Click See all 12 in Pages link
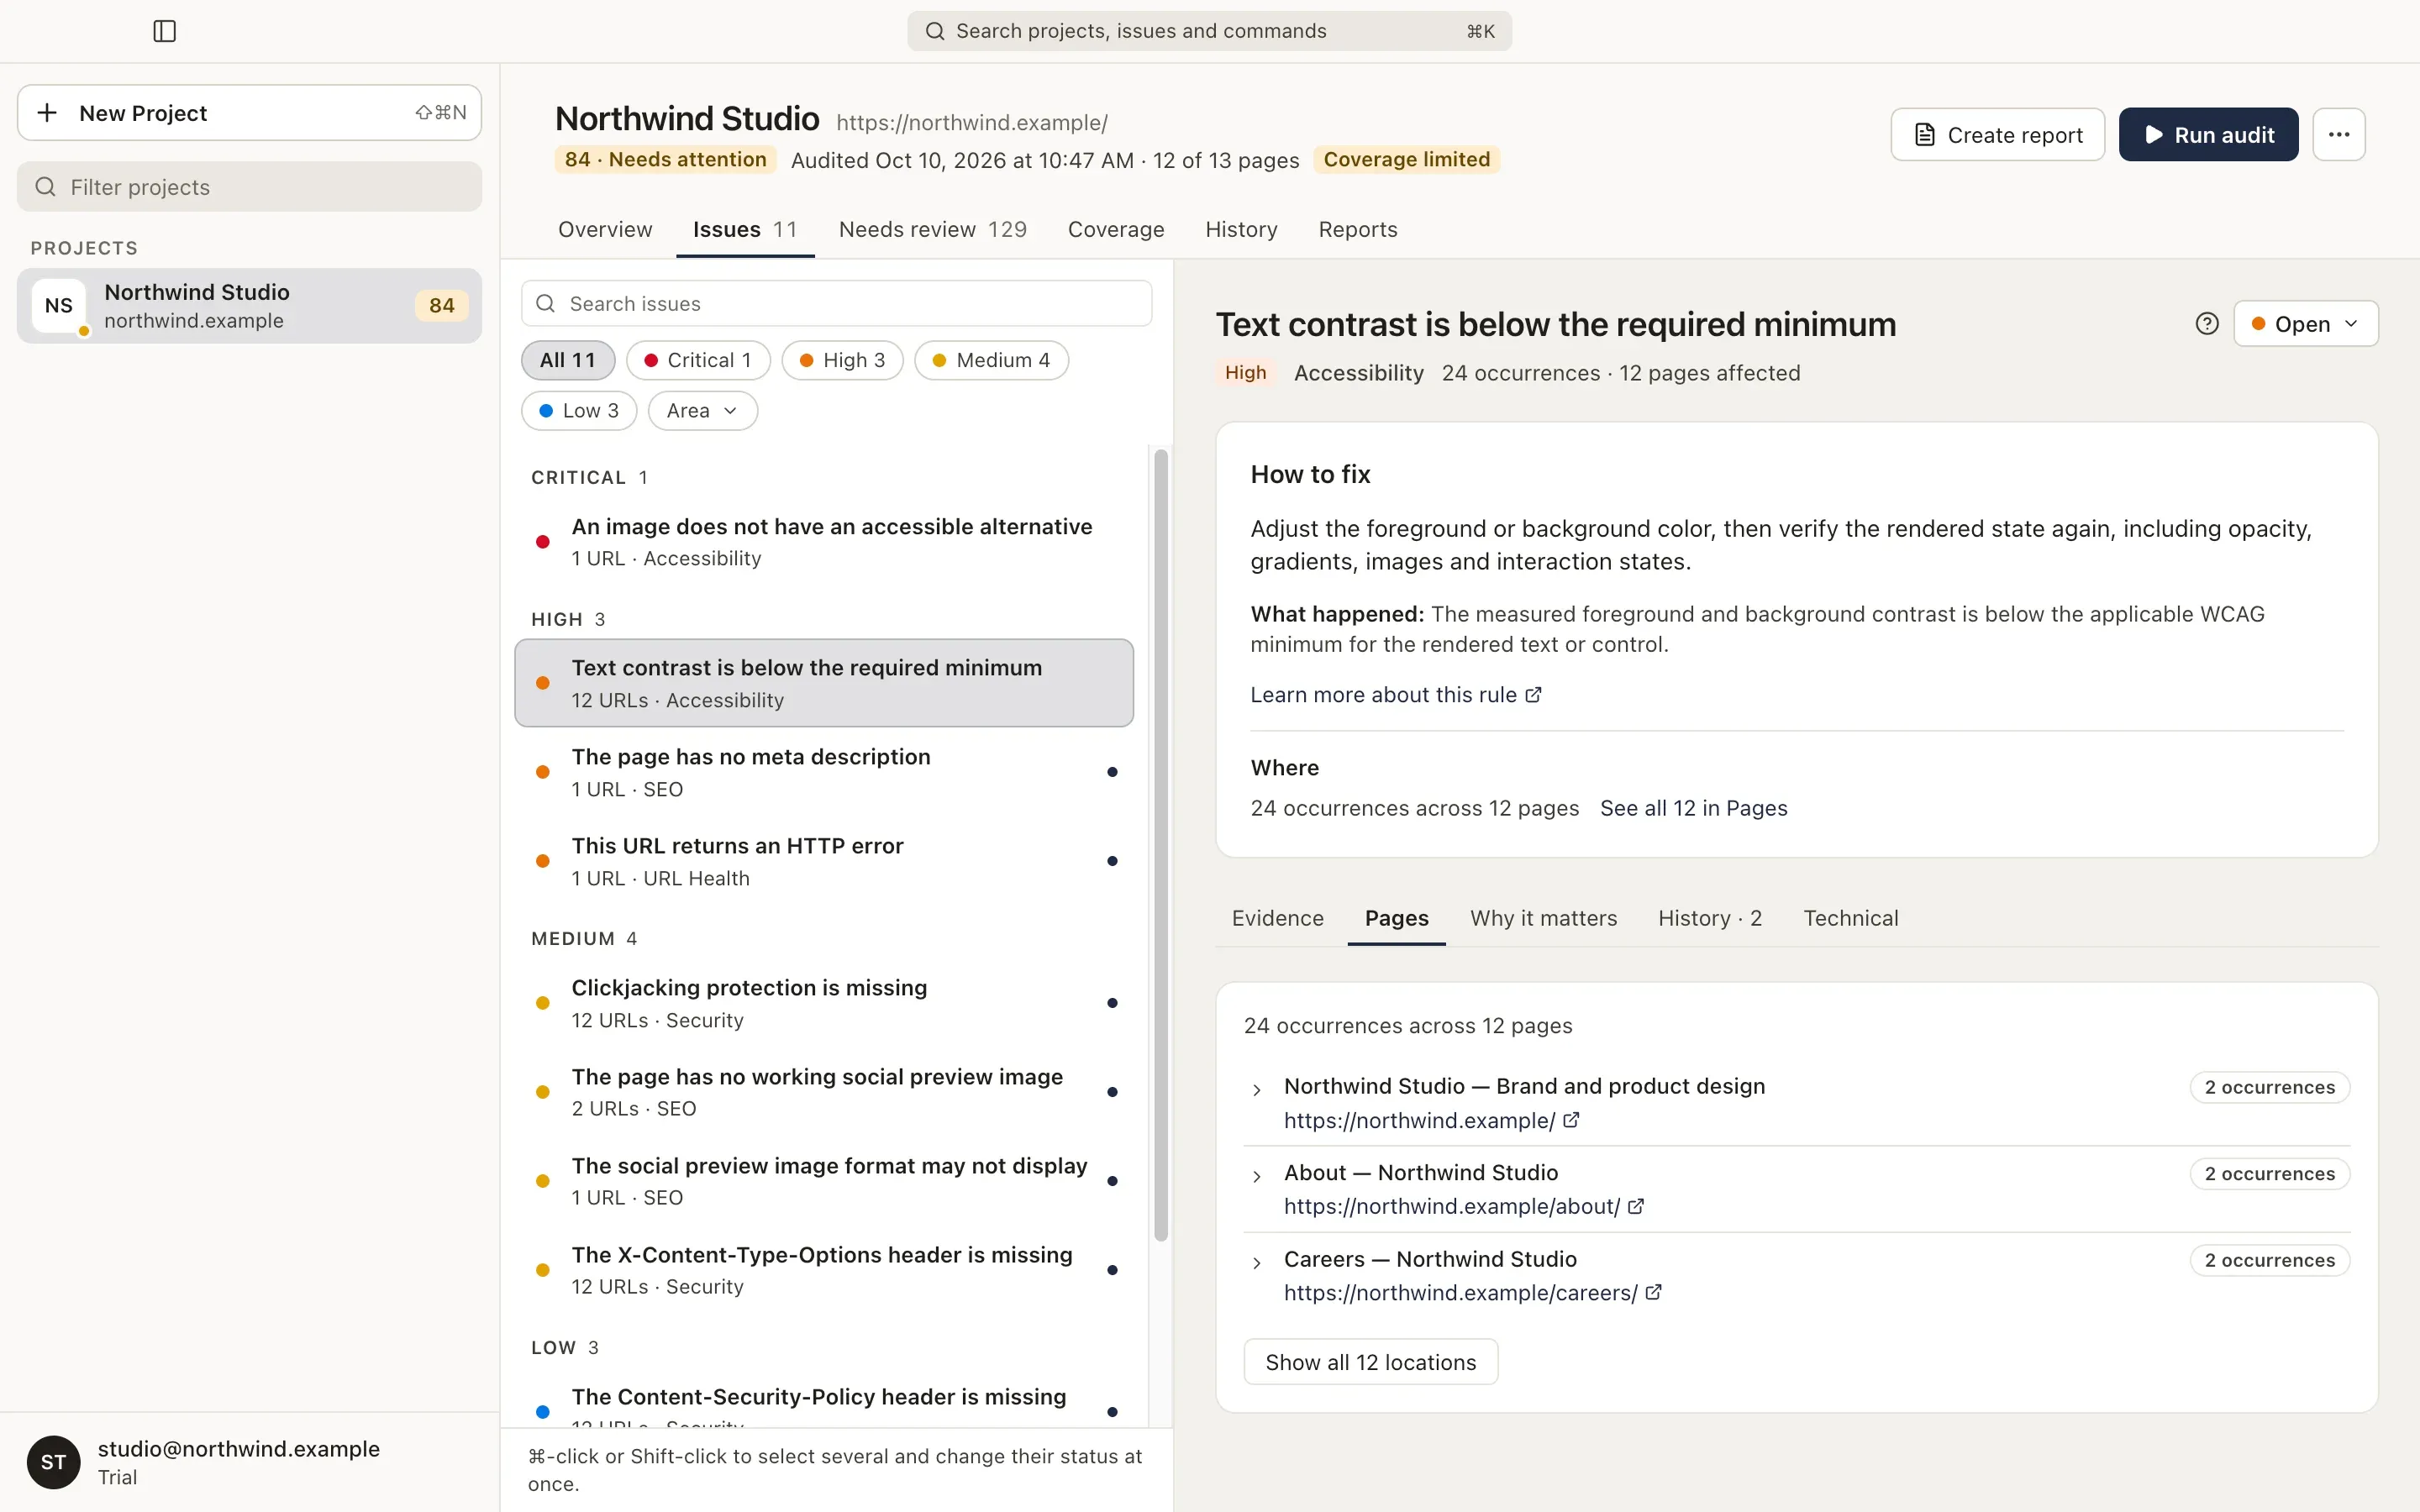The image size is (2420, 1512). [1693, 808]
